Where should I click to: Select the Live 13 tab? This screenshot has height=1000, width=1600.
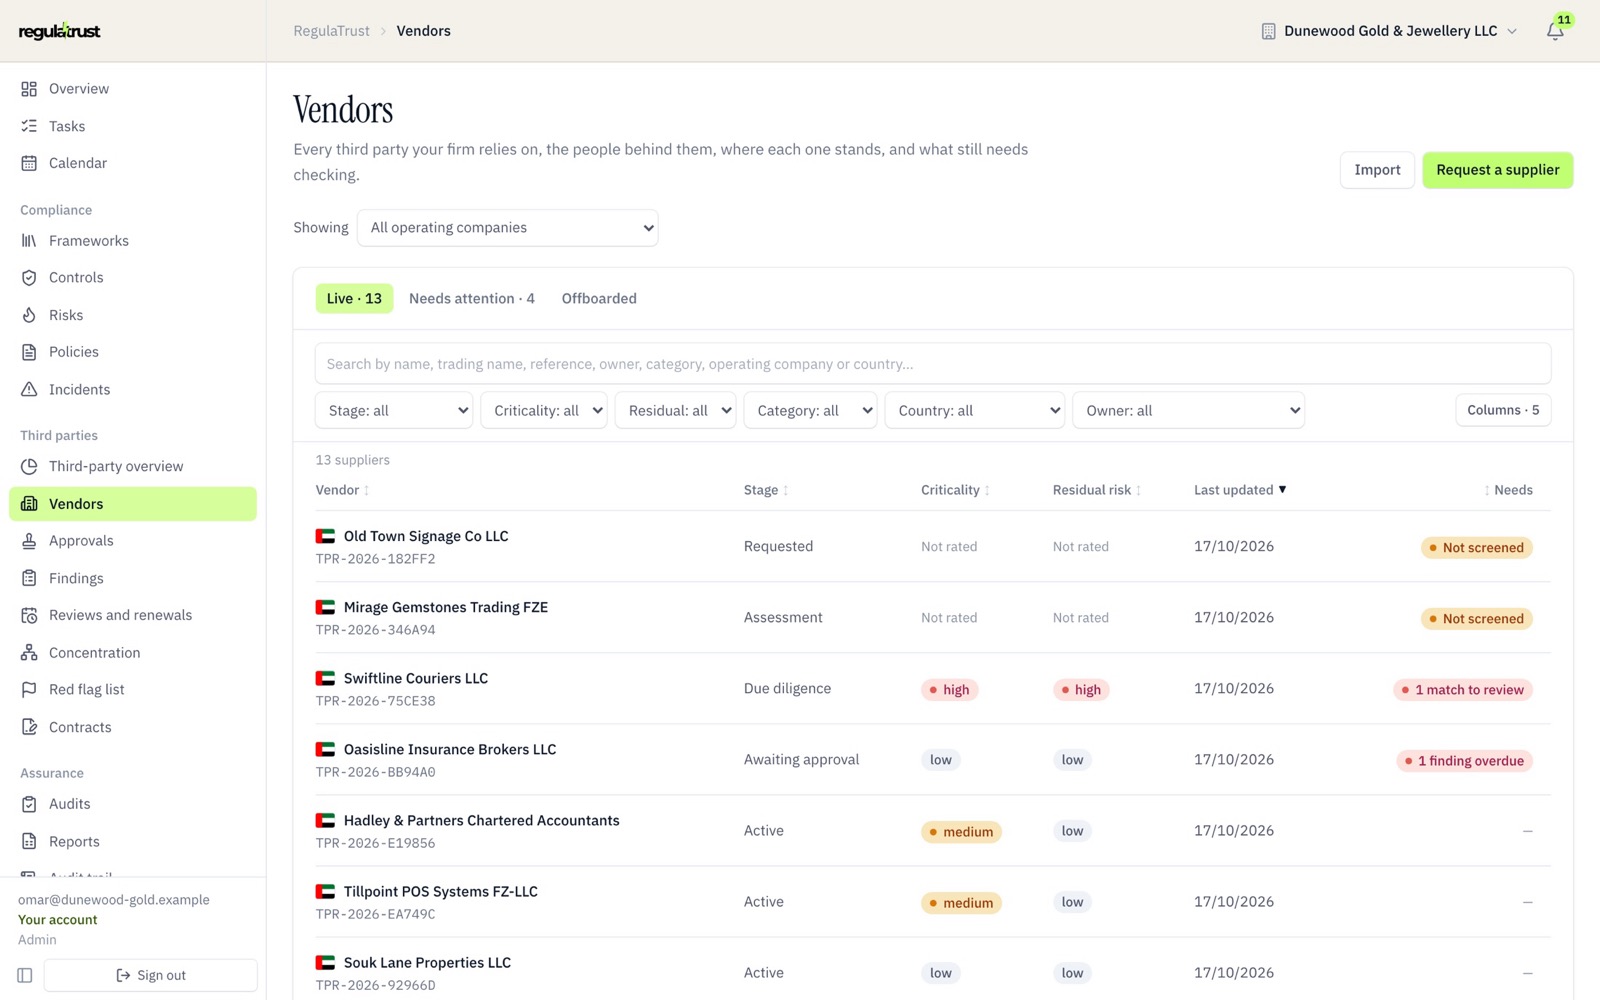[354, 298]
